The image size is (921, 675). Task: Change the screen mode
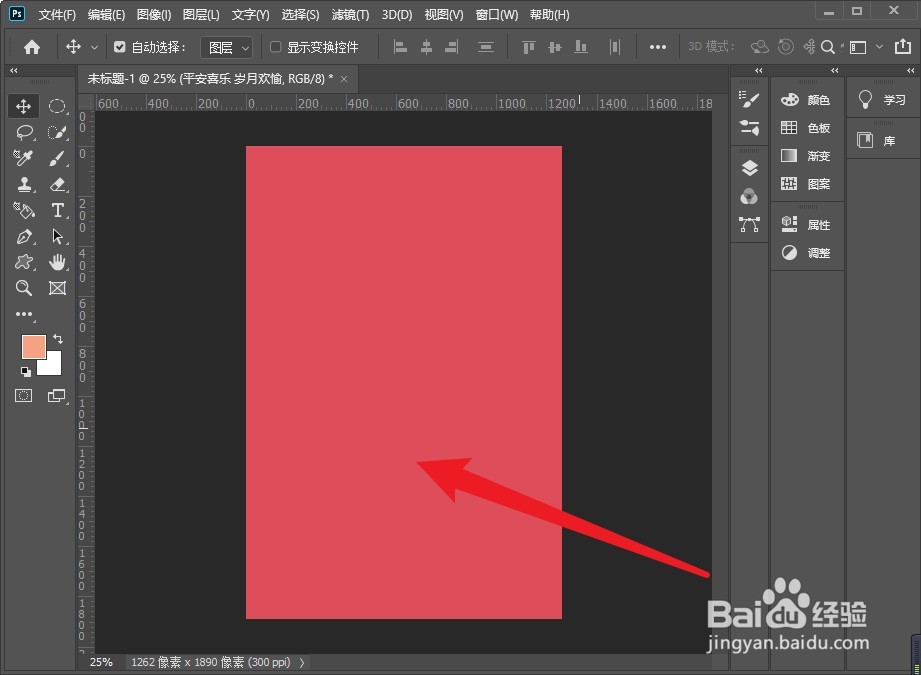point(56,395)
